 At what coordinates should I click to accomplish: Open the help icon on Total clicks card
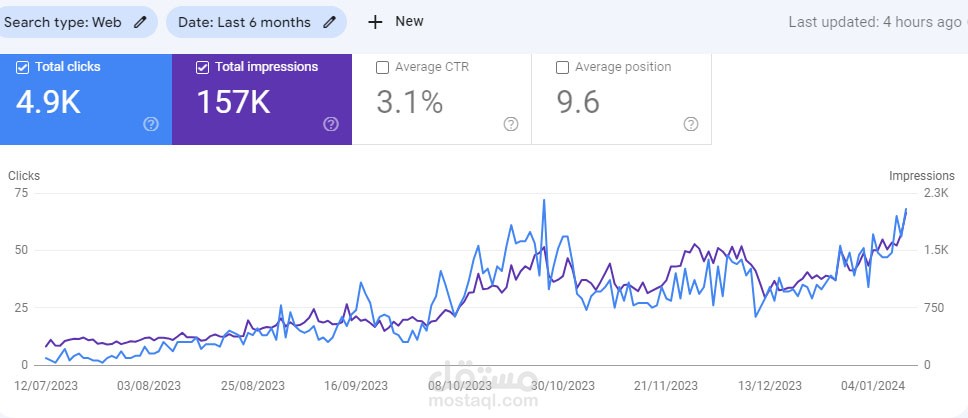[x=151, y=124]
